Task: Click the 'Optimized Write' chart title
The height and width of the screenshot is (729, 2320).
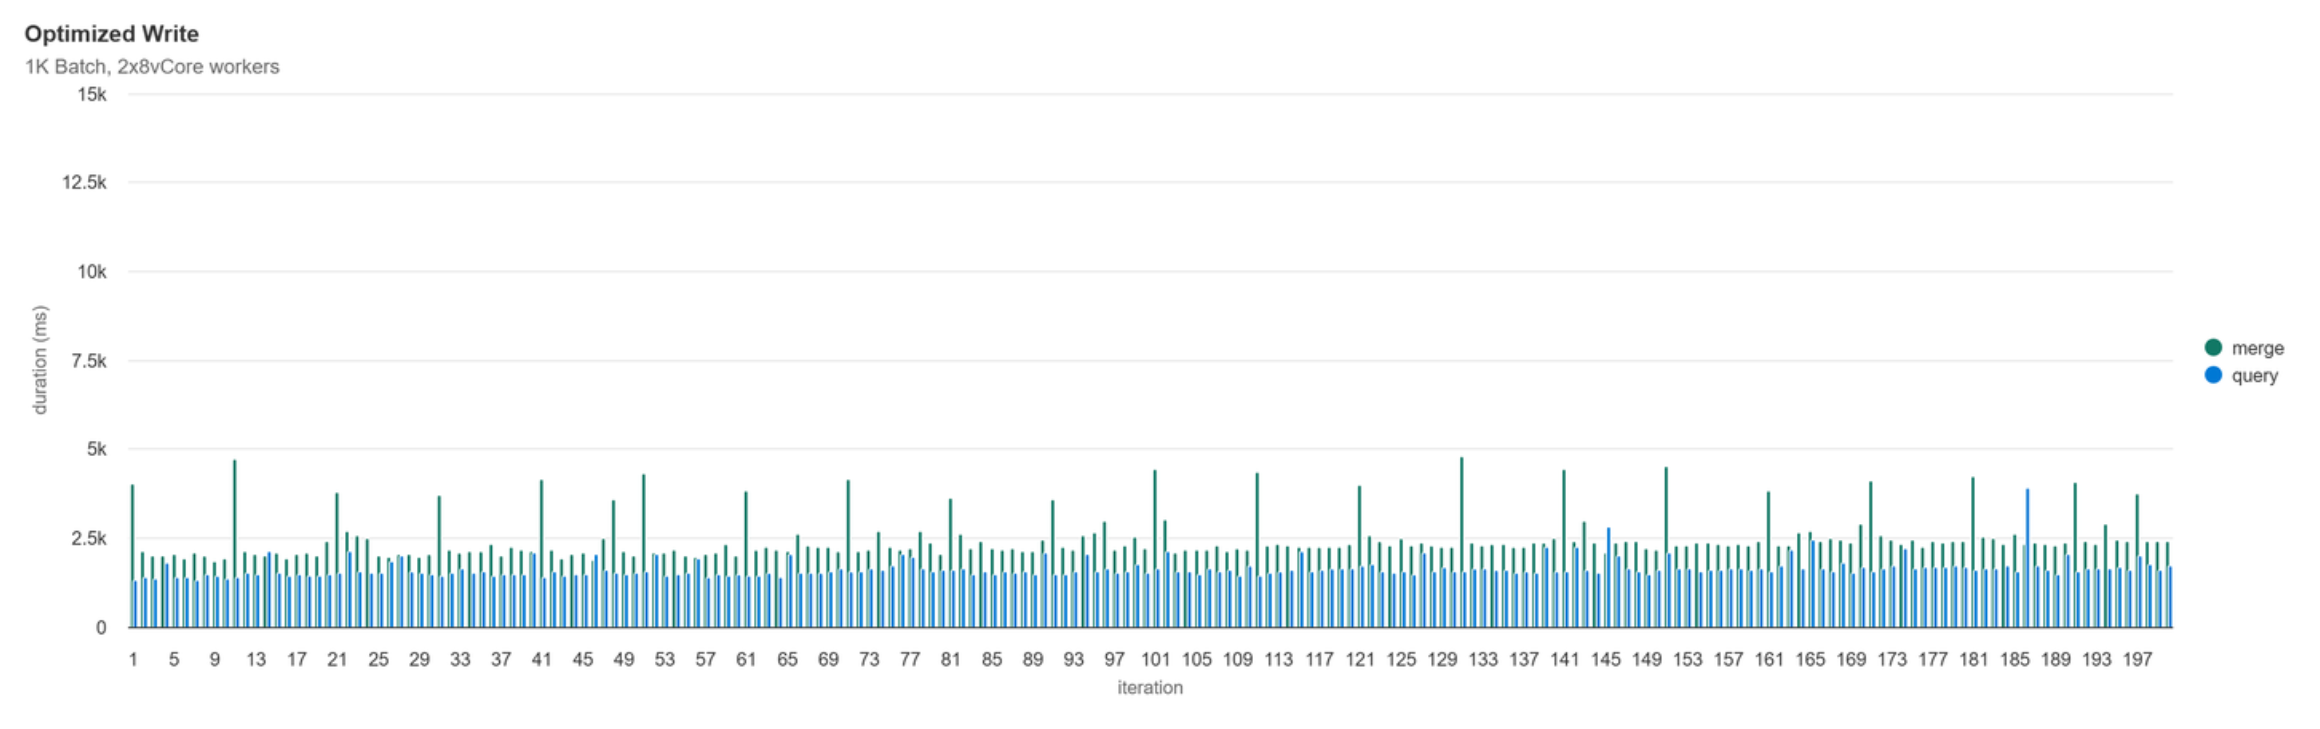Action: click(112, 34)
